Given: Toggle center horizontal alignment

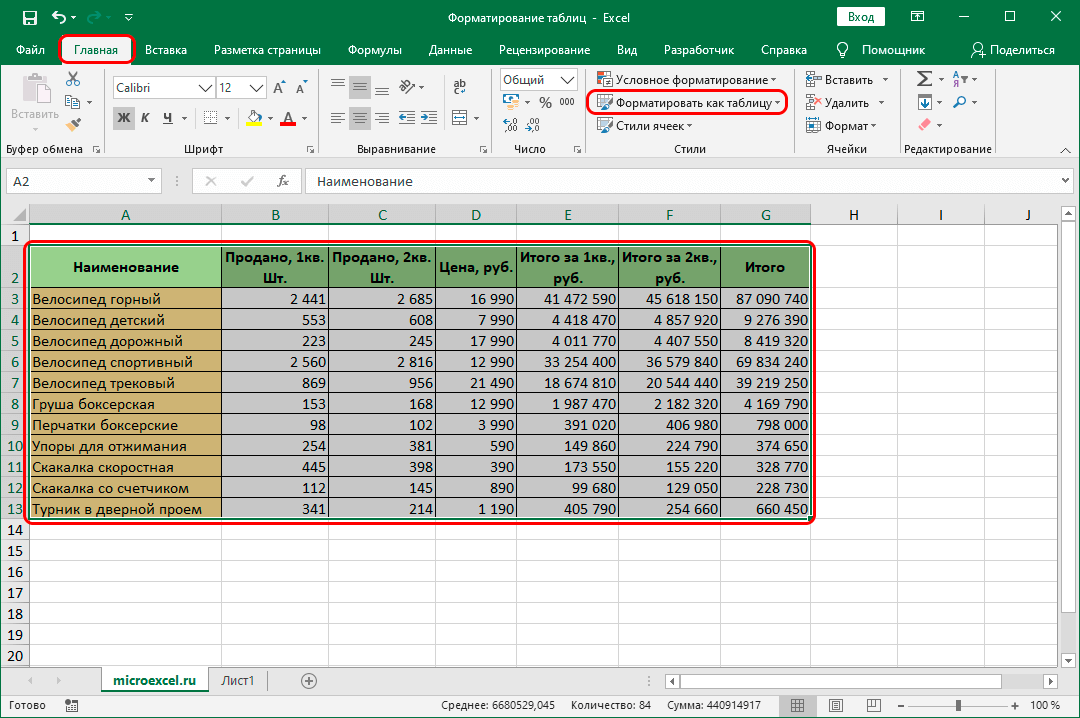Looking at the screenshot, I should [361, 118].
